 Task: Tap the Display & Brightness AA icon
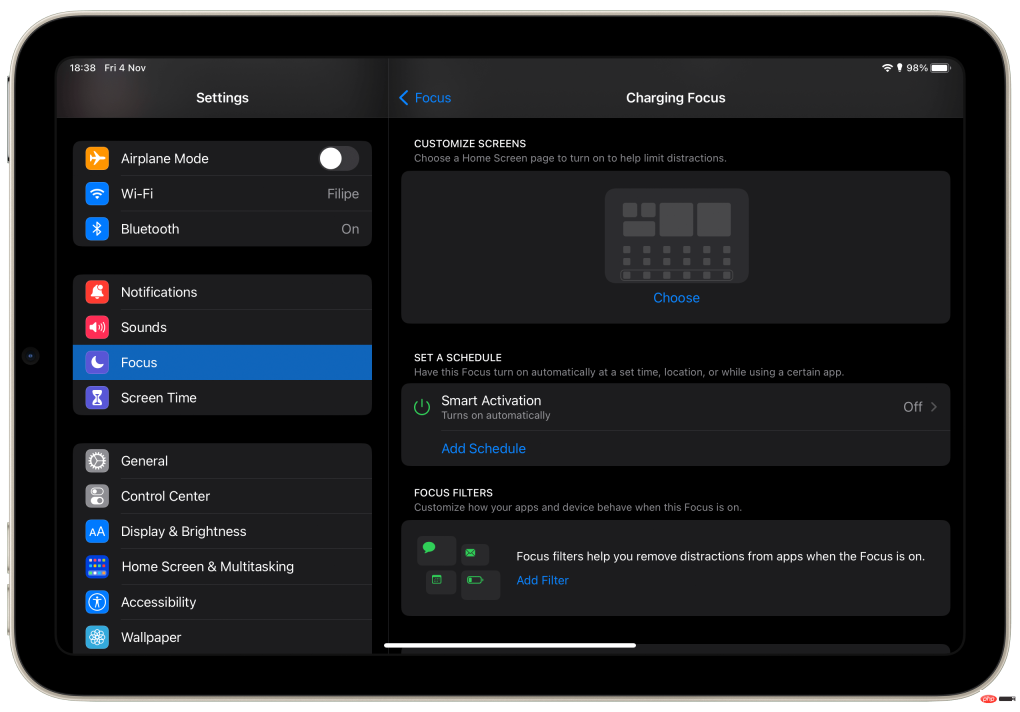tap(97, 531)
